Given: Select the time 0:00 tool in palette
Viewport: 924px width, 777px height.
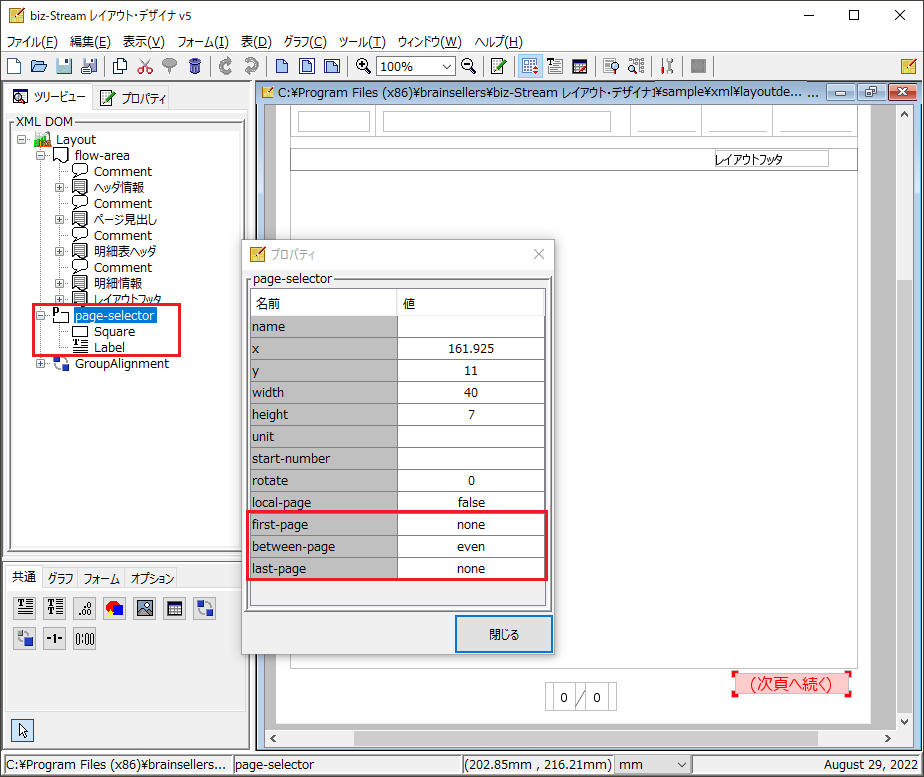Looking at the screenshot, I should 85,639.
